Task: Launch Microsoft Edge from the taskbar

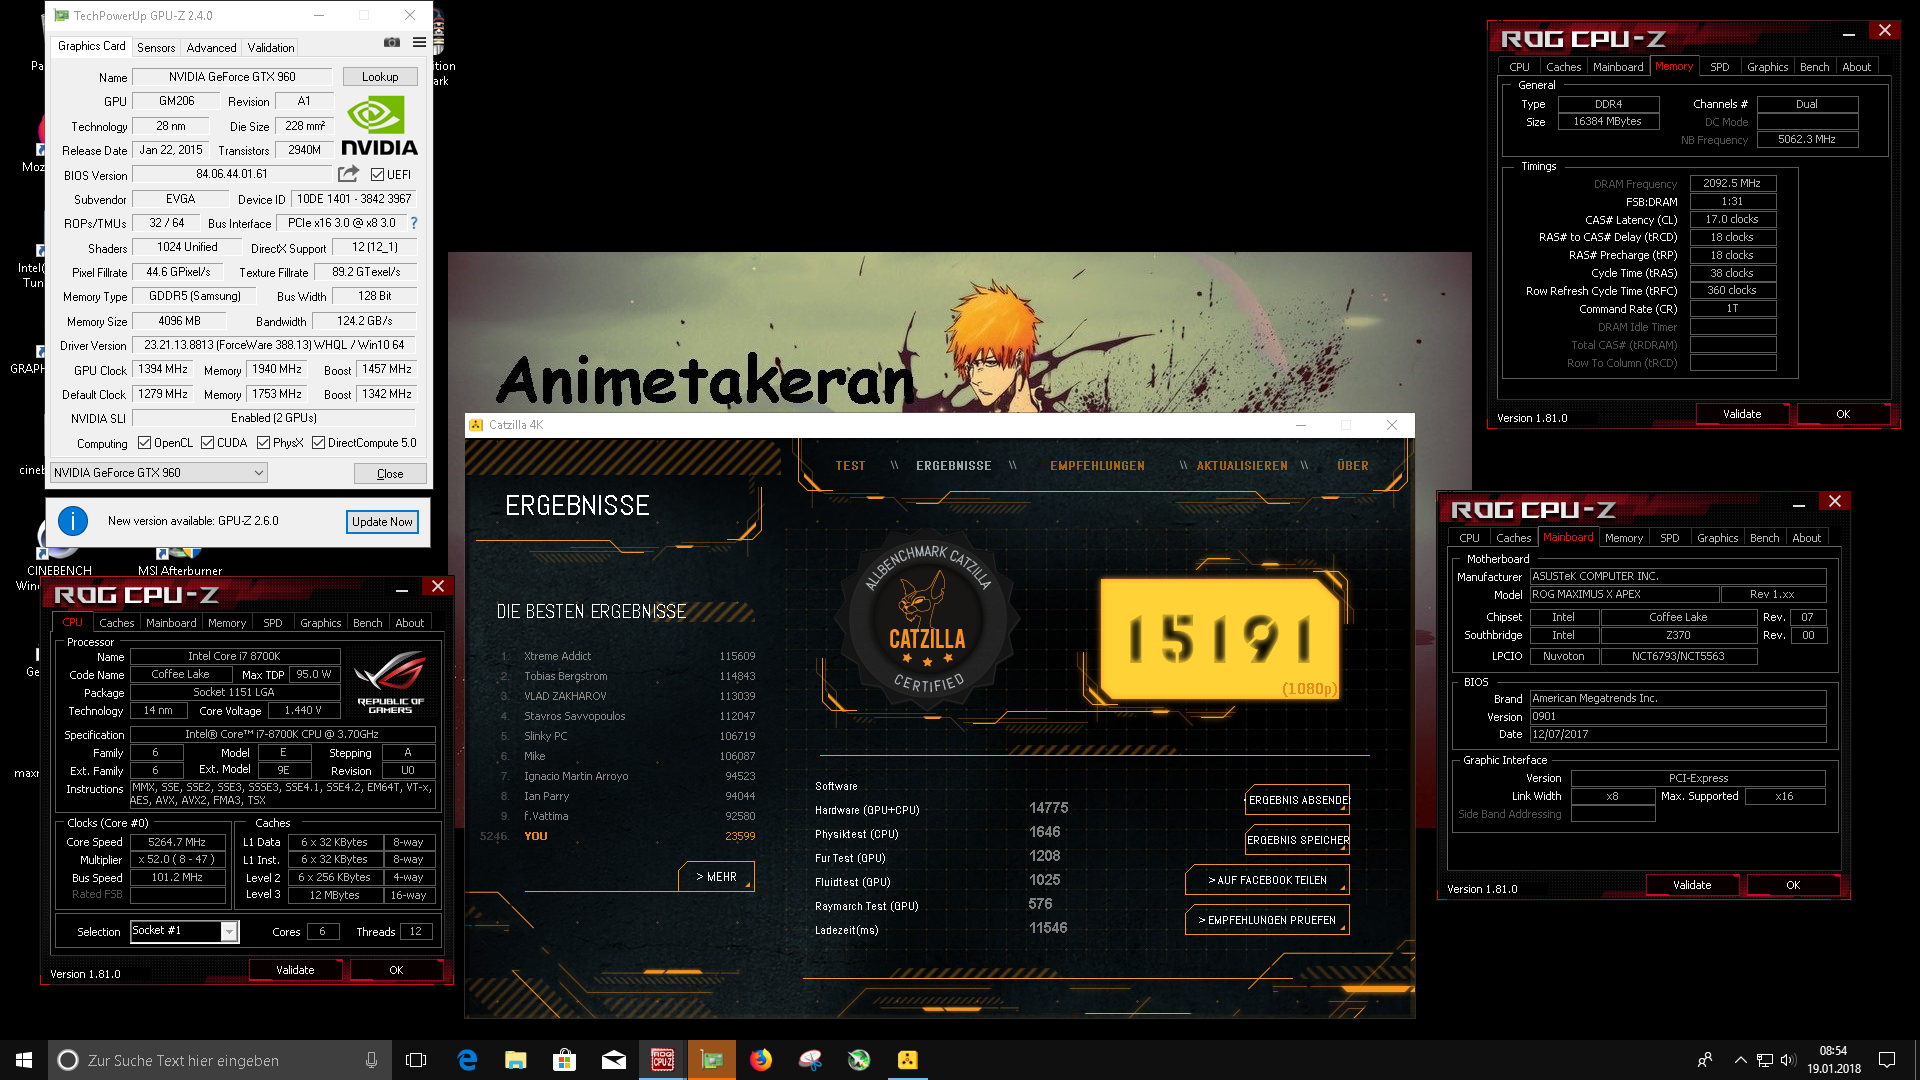Action: 467,1060
